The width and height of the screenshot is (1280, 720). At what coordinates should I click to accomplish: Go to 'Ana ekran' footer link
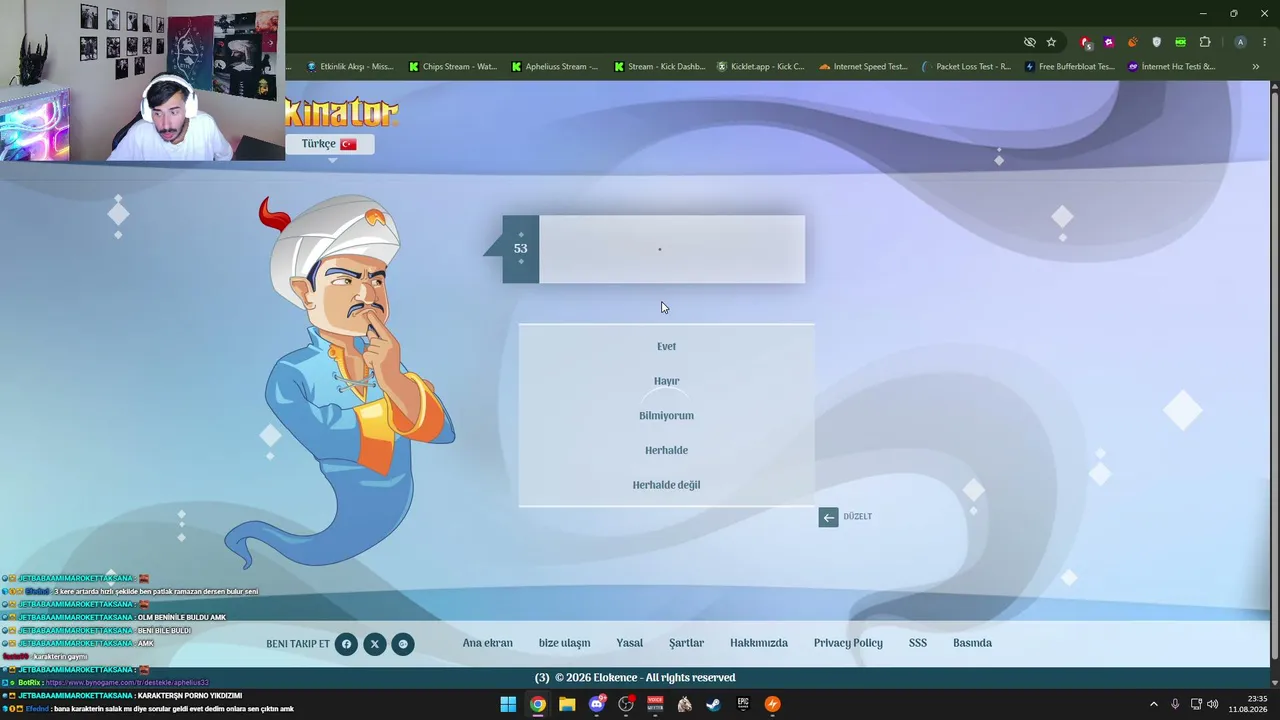coord(487,643)
